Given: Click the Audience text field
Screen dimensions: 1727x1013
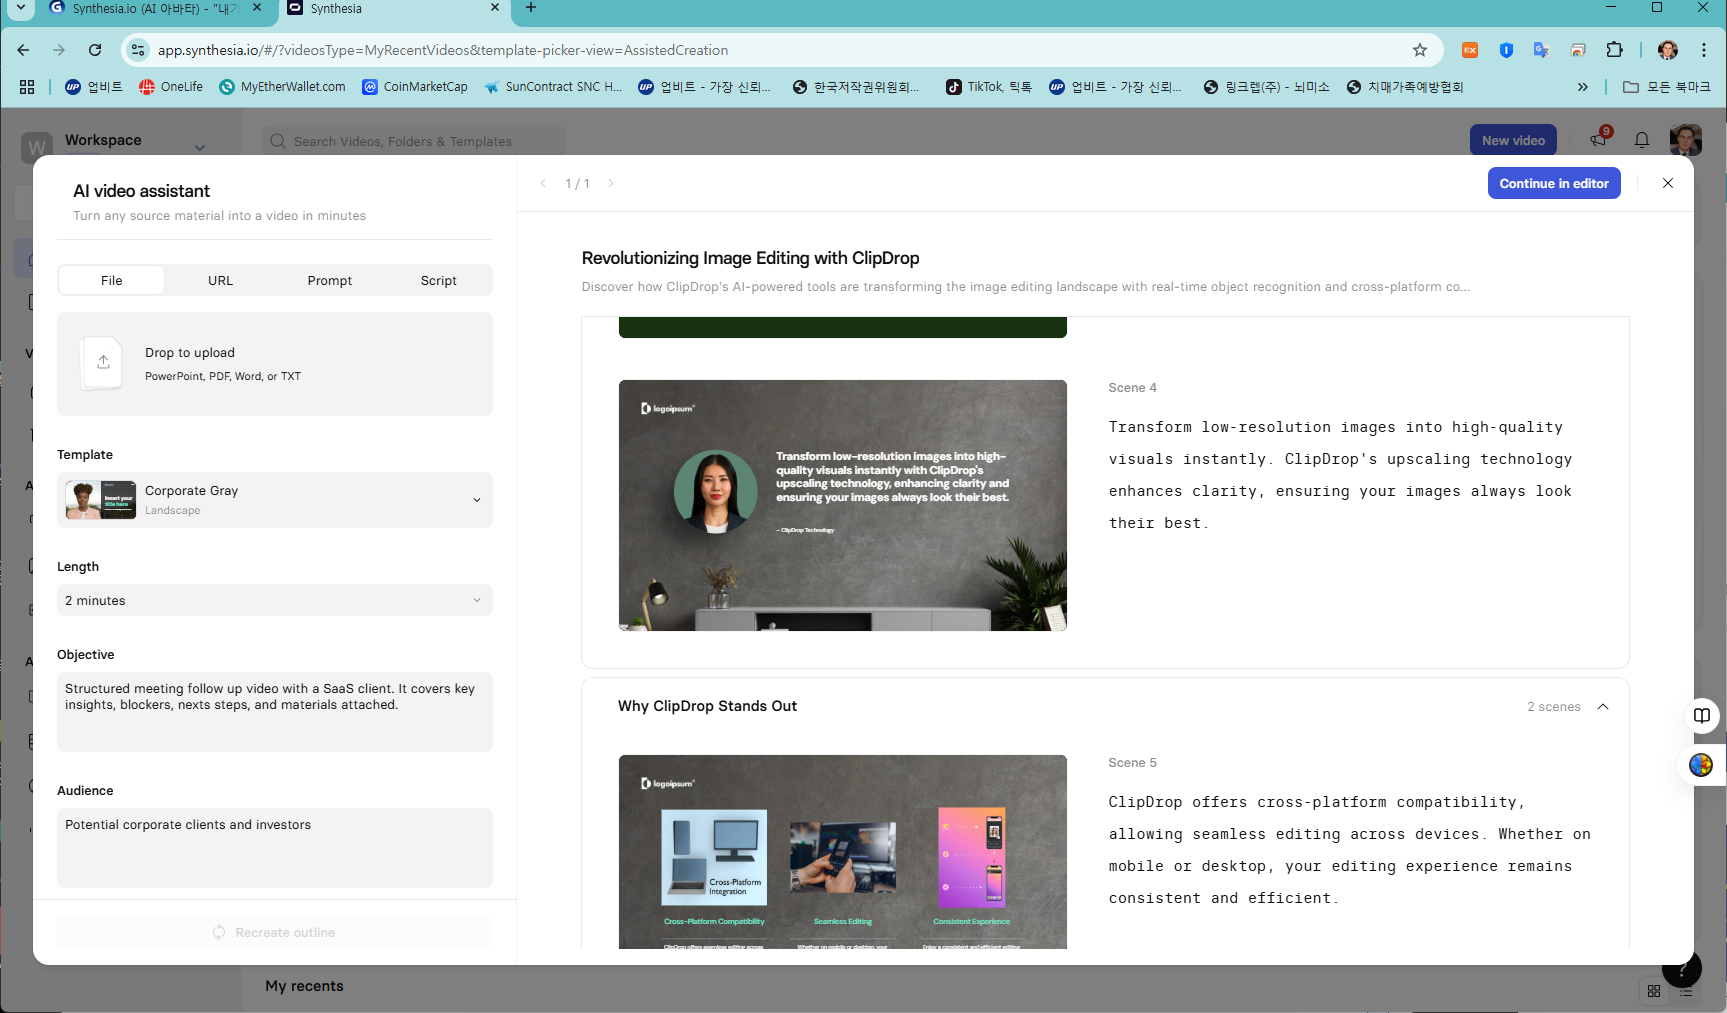Looking at the screenshot, I should pos(275,848).
